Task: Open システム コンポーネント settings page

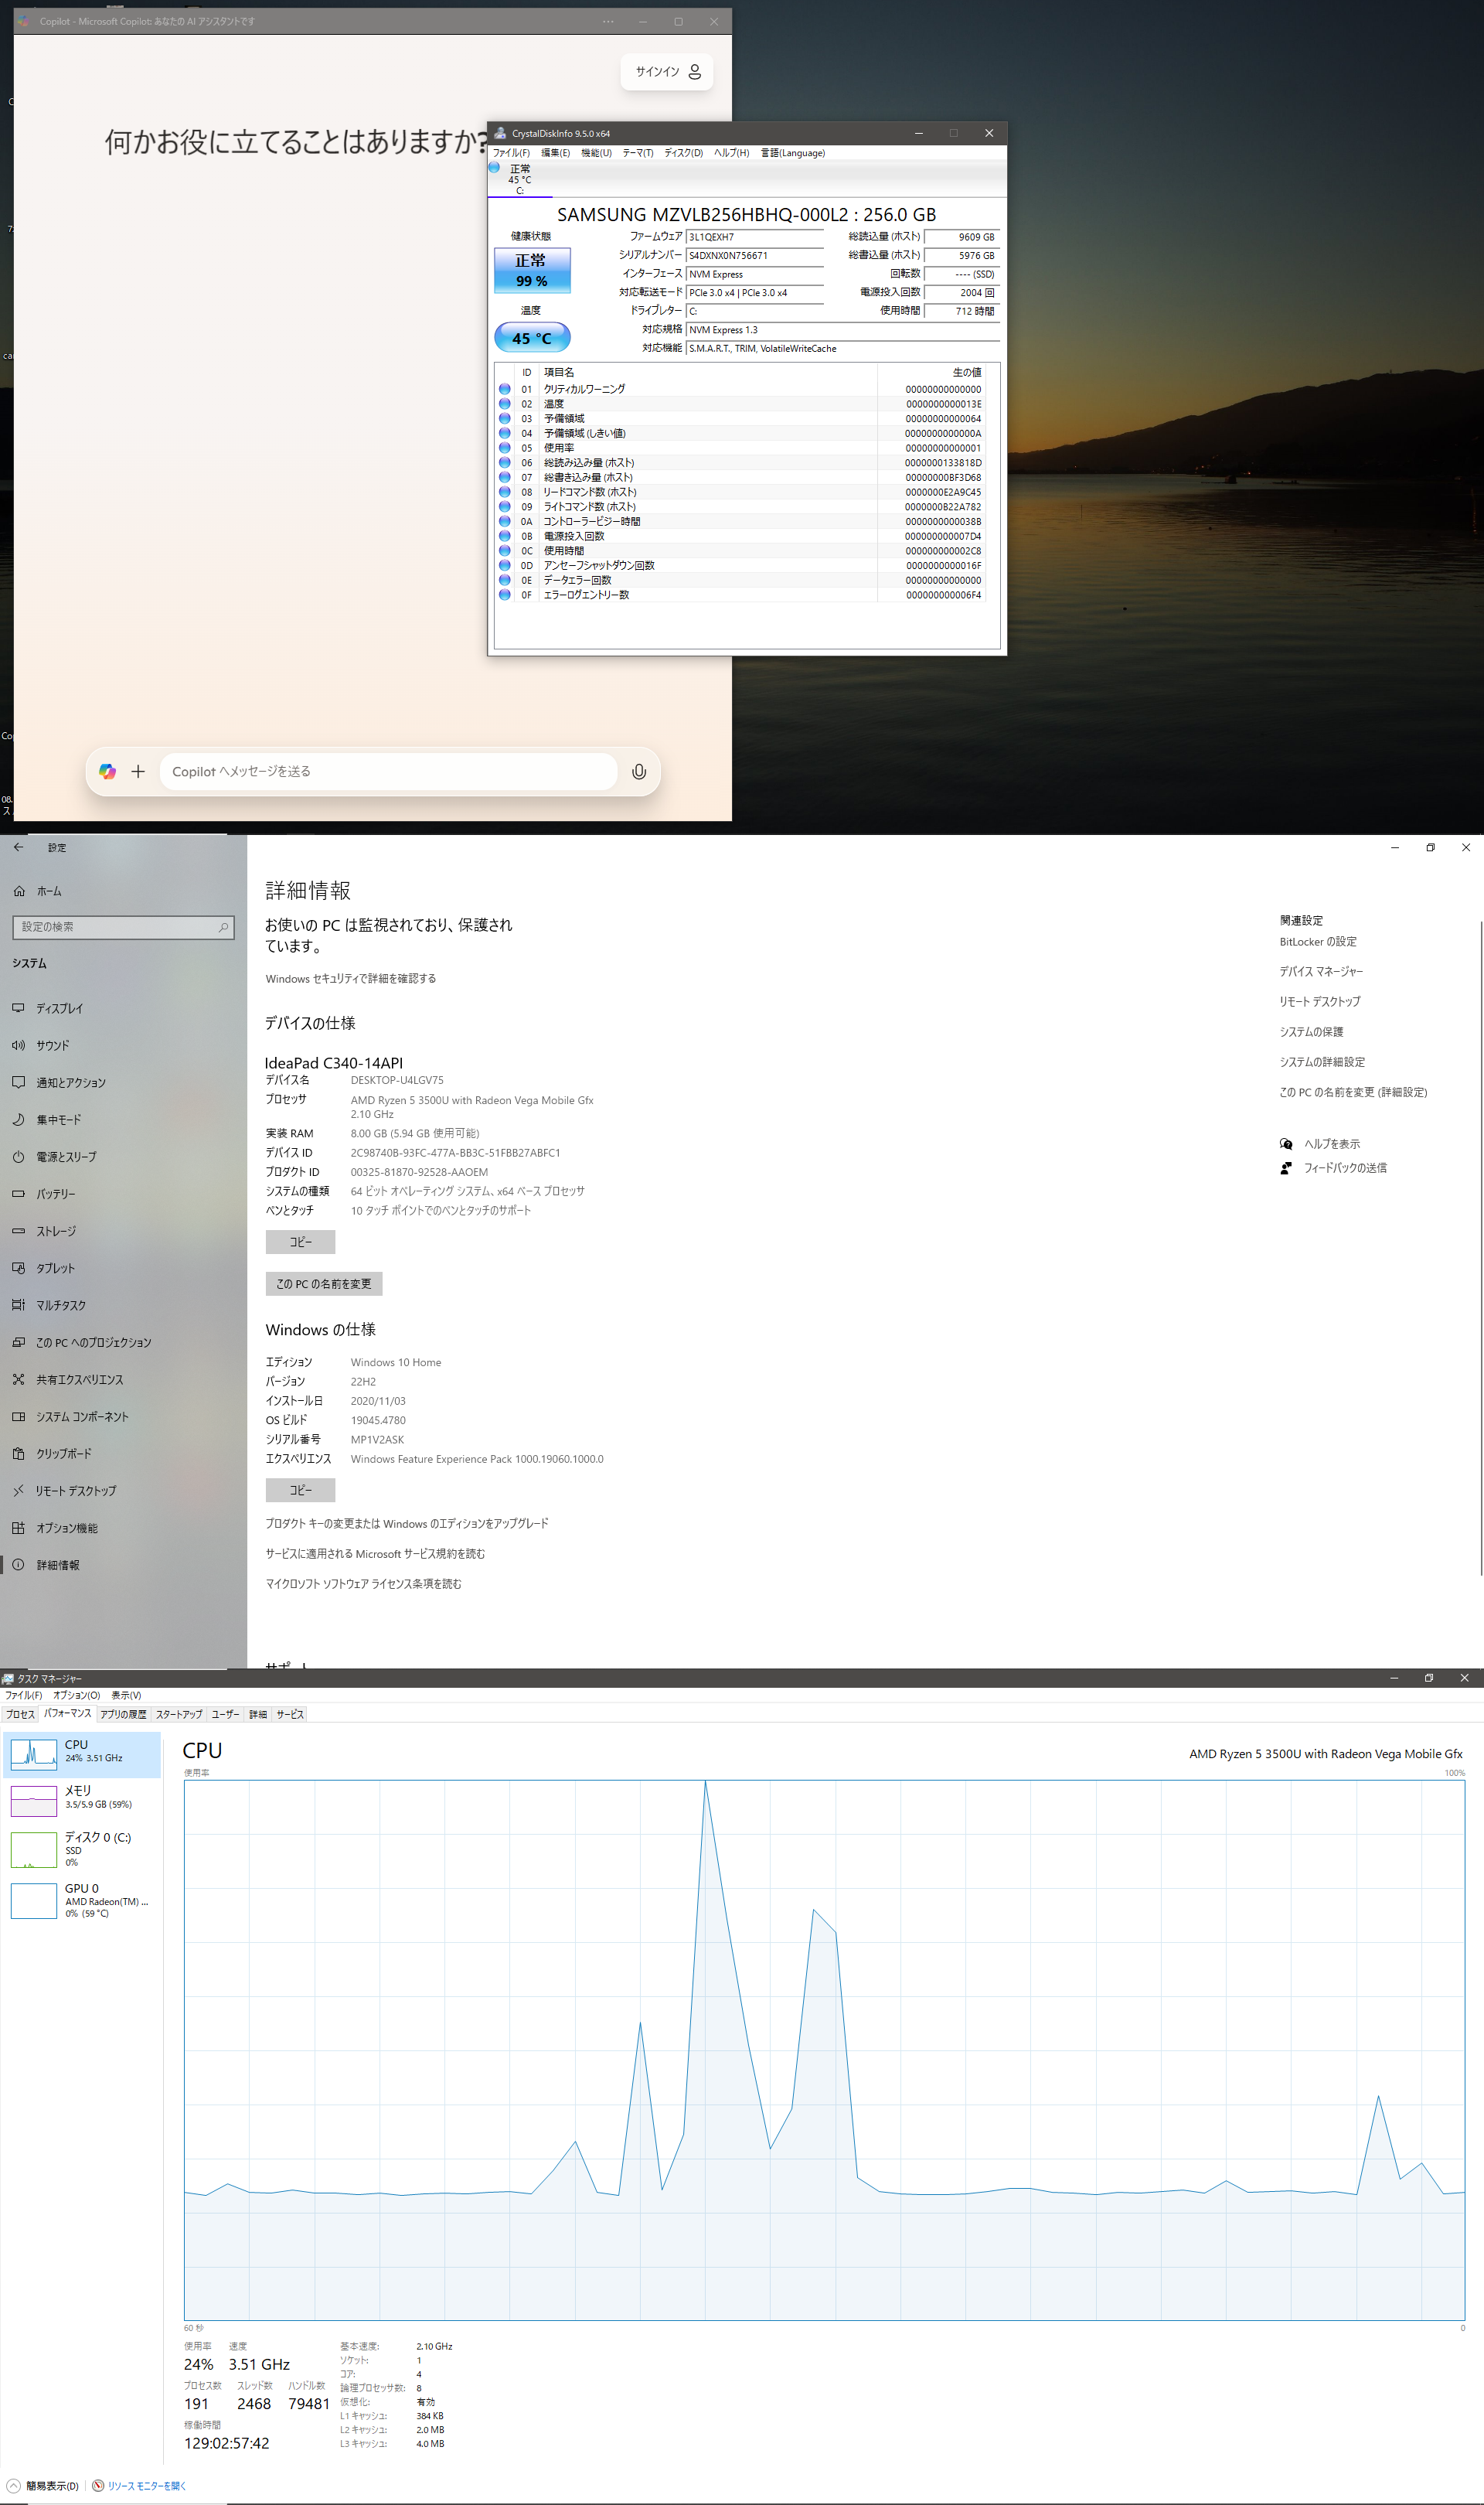Action: pyautogui.click(x=123, y=1417)
